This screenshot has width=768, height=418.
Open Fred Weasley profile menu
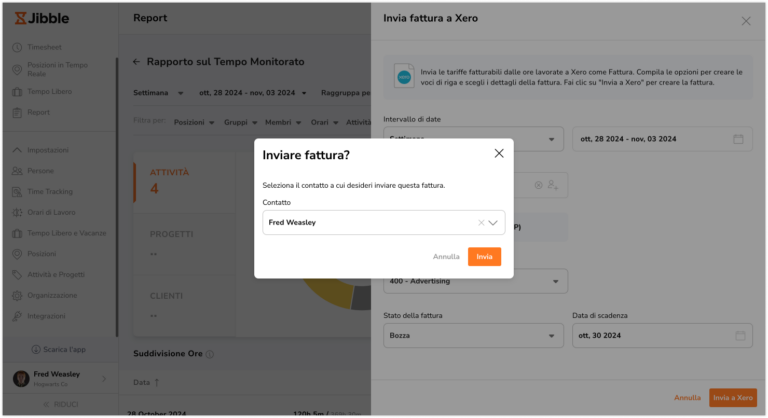click(x=60, y=378)
